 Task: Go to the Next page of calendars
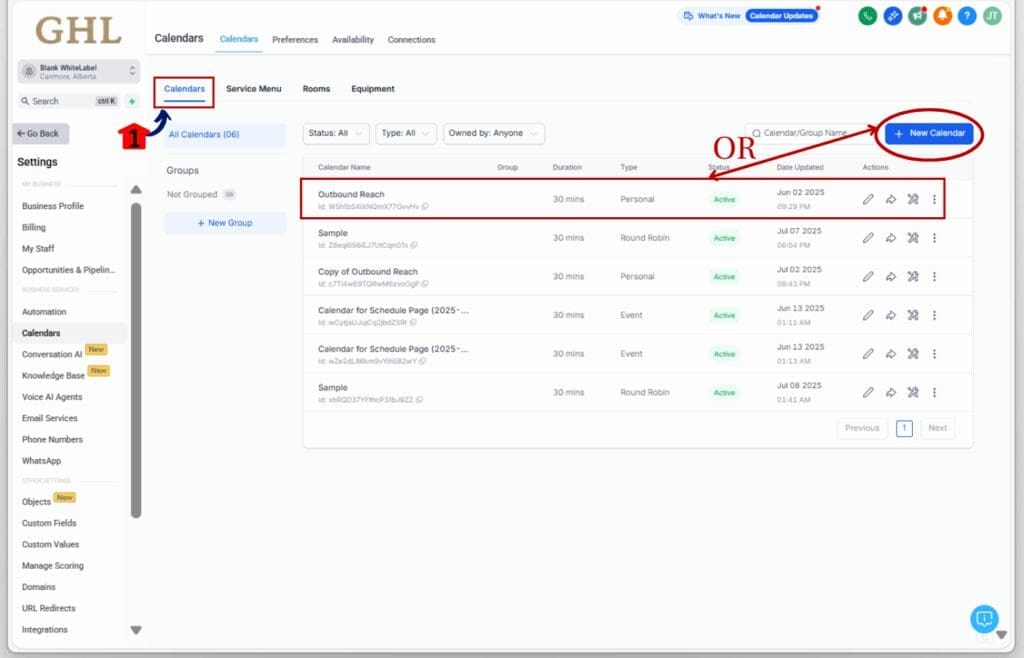tap(938, 428)
